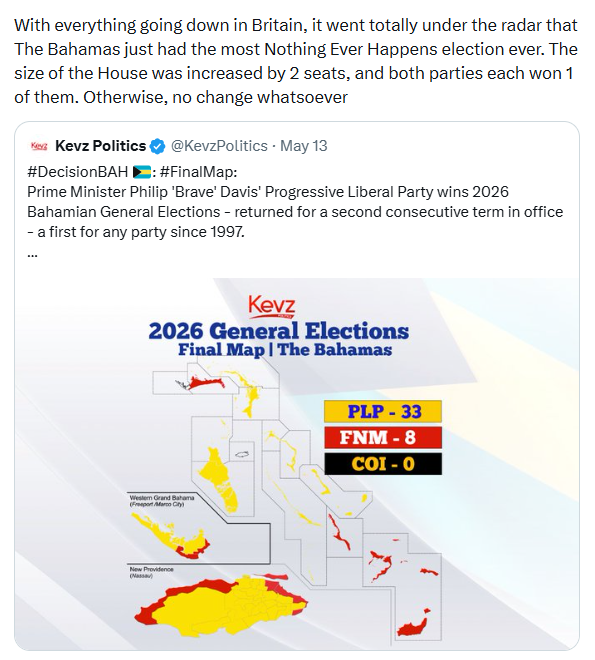Click the main tweet text about Bahamas election
The image size is (595, 660).
click(296, 61)
